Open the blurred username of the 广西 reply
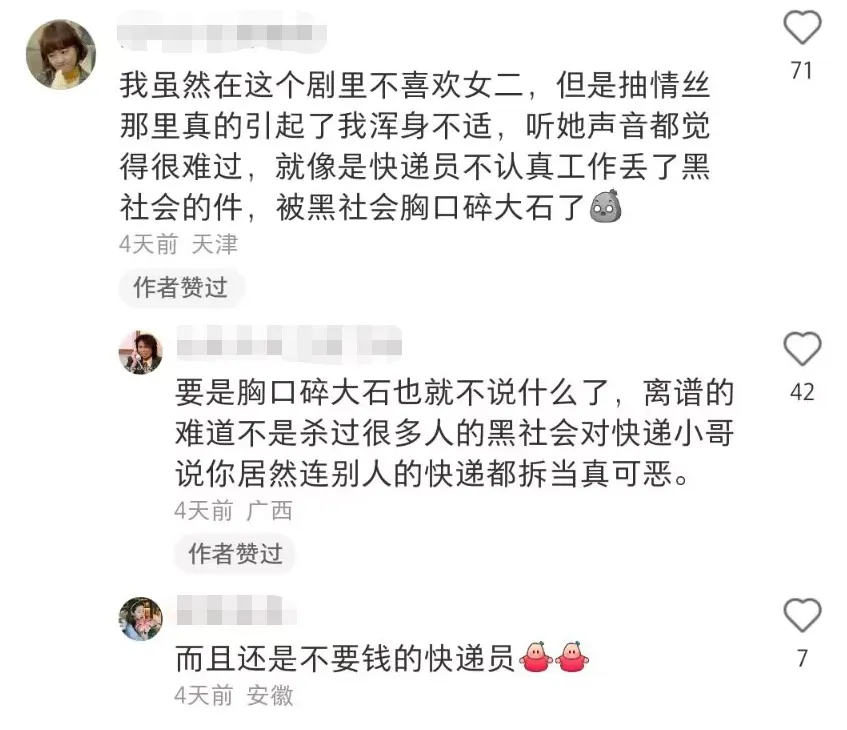The image size is (847, 730). (x=289, y=344)
